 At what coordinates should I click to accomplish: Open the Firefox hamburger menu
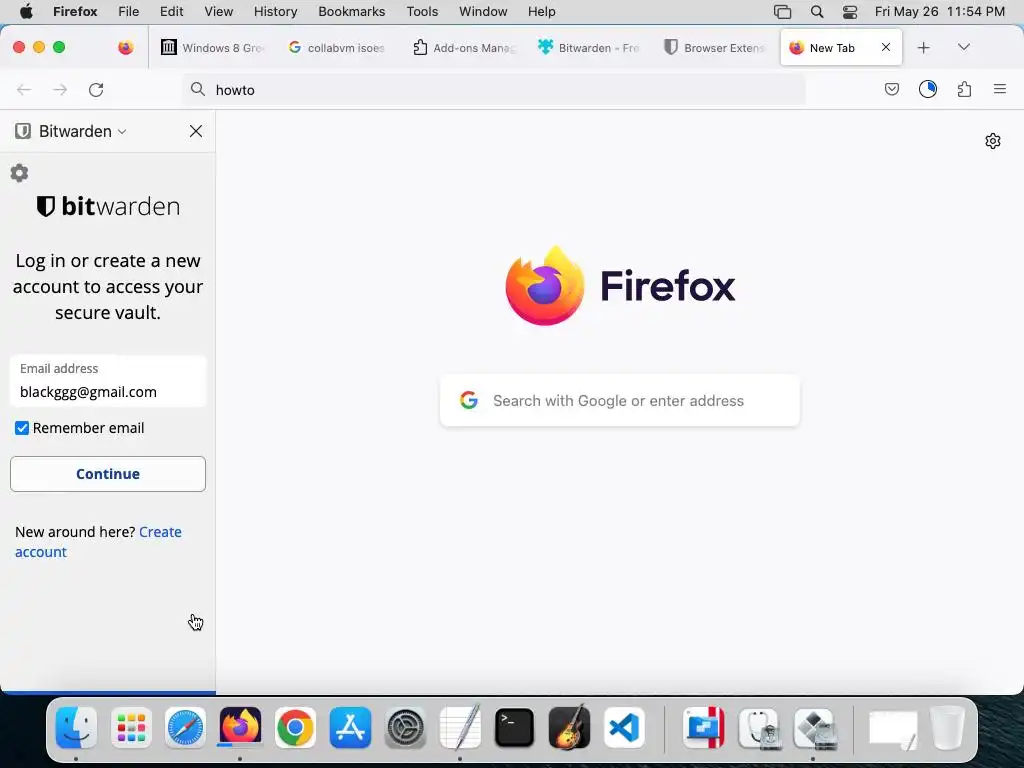(x=1000, y=89)
